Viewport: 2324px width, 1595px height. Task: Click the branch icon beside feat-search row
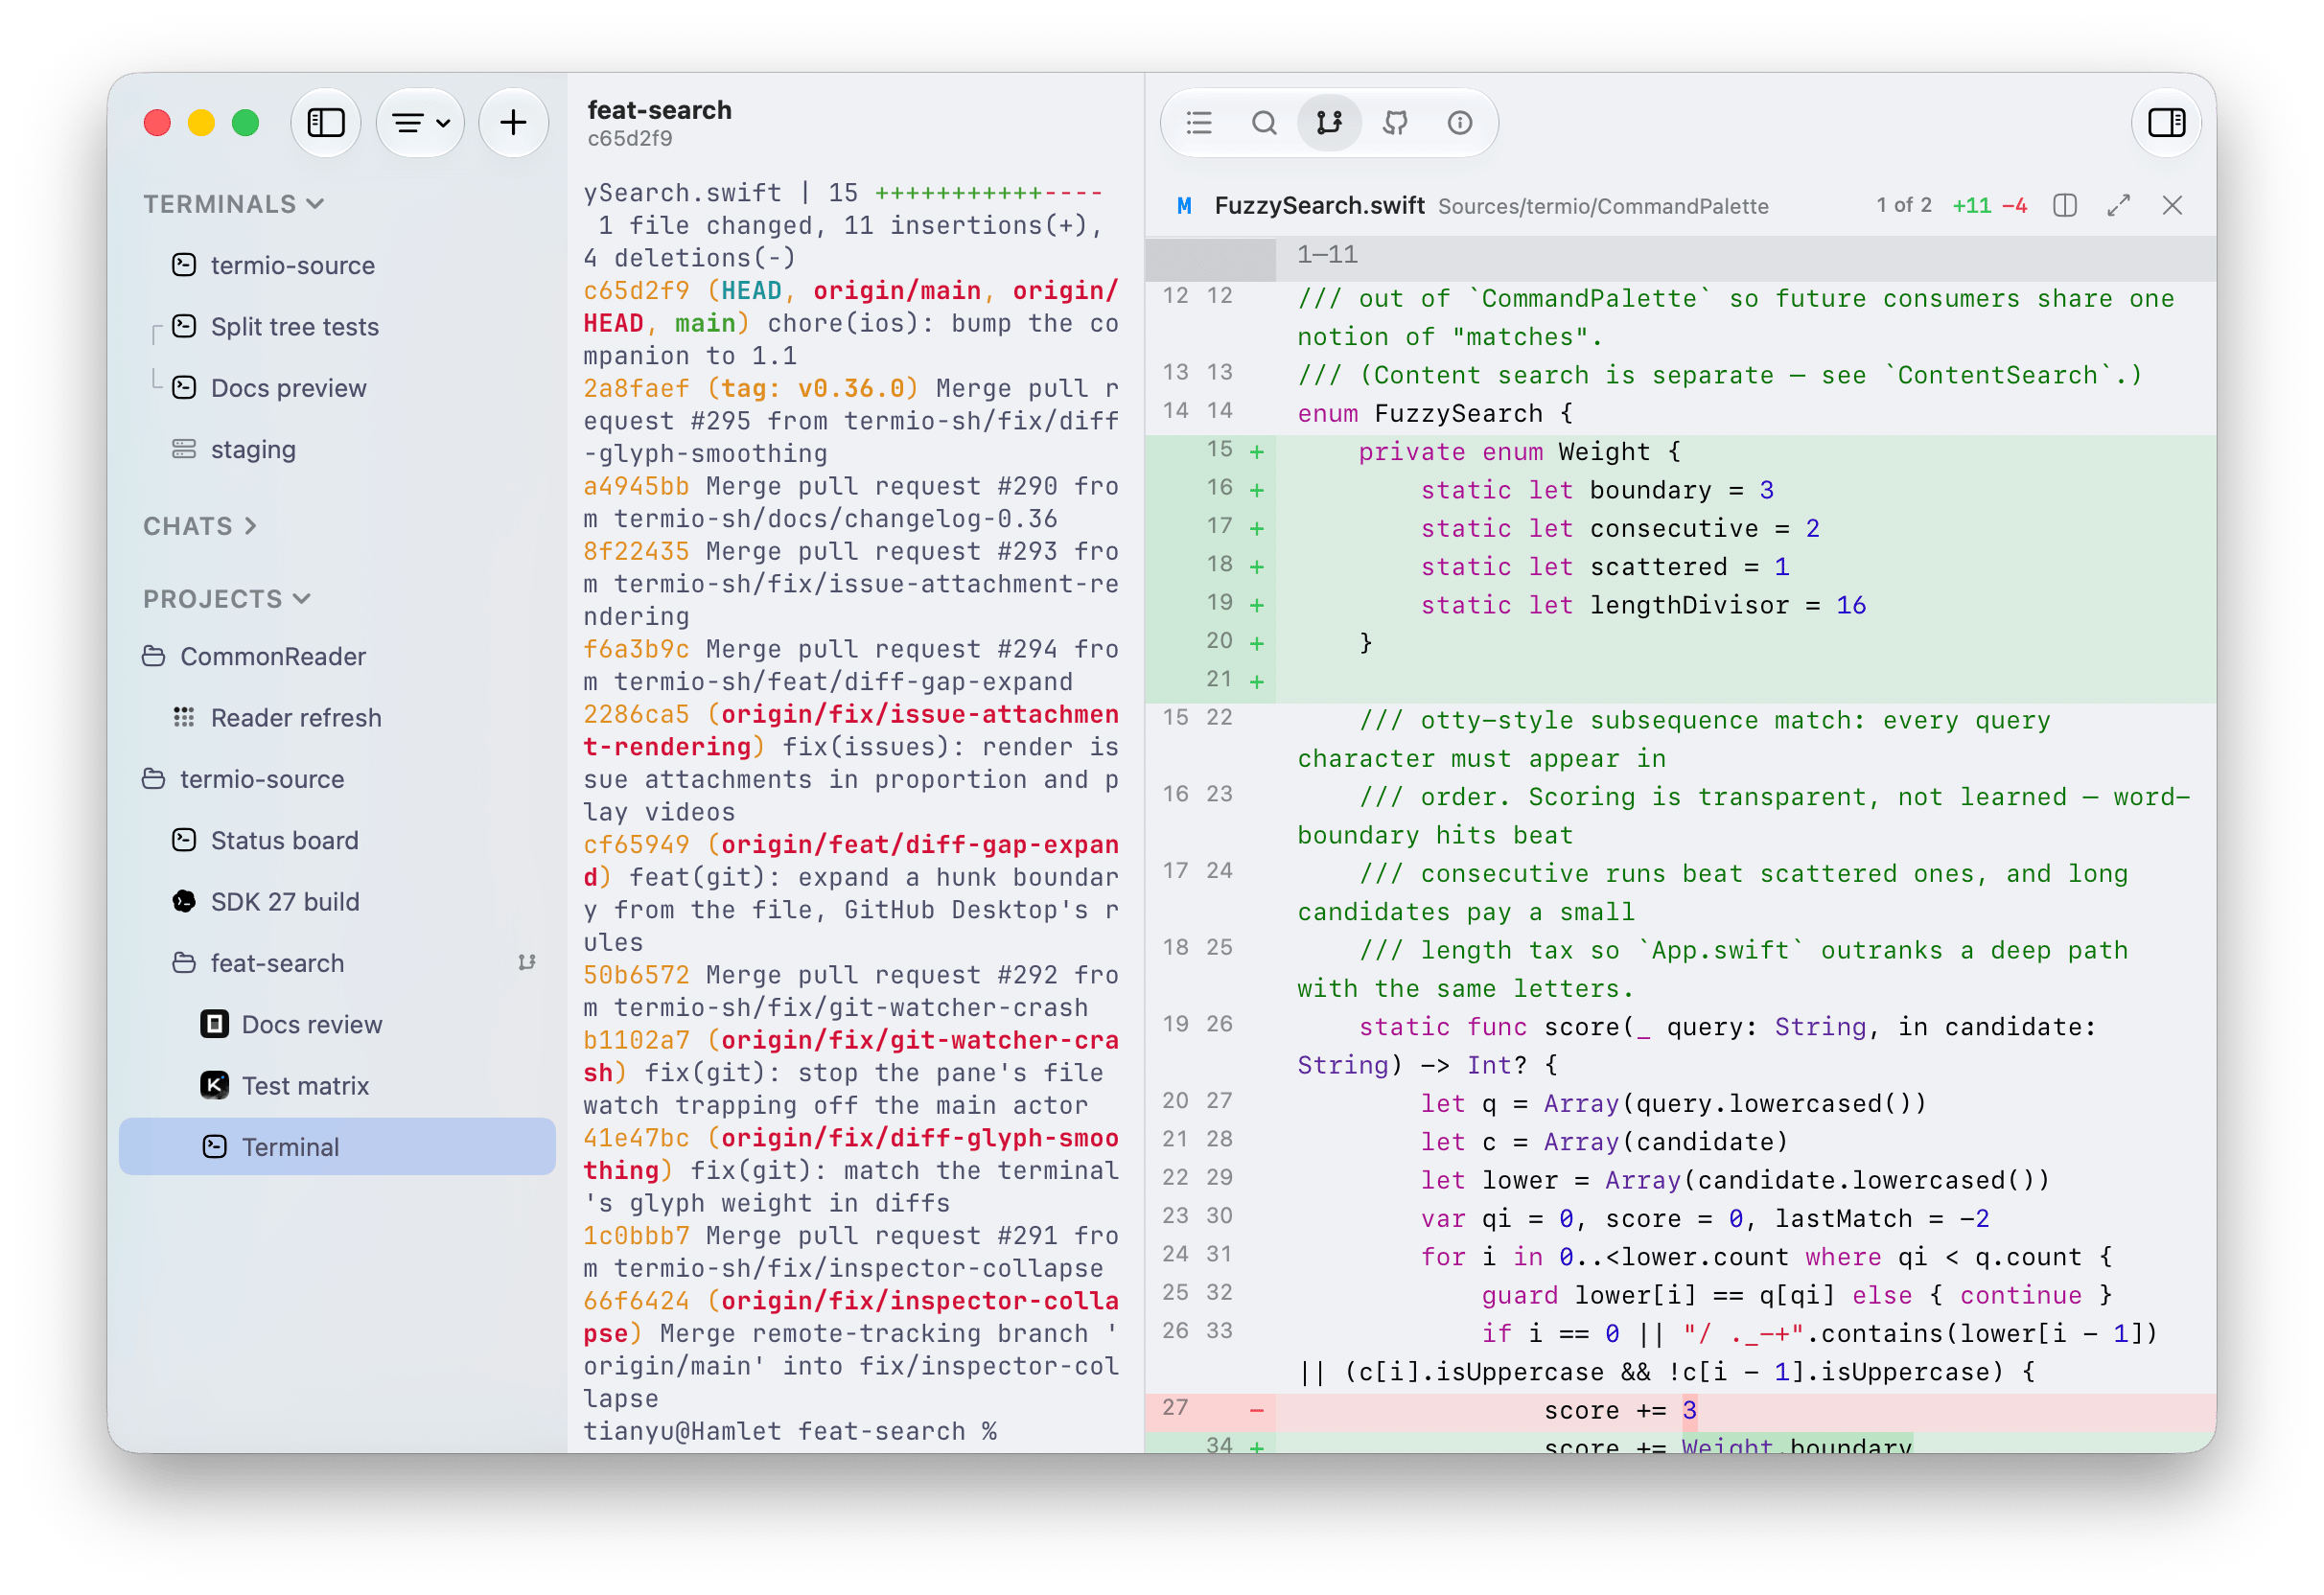tap(527, 962)
